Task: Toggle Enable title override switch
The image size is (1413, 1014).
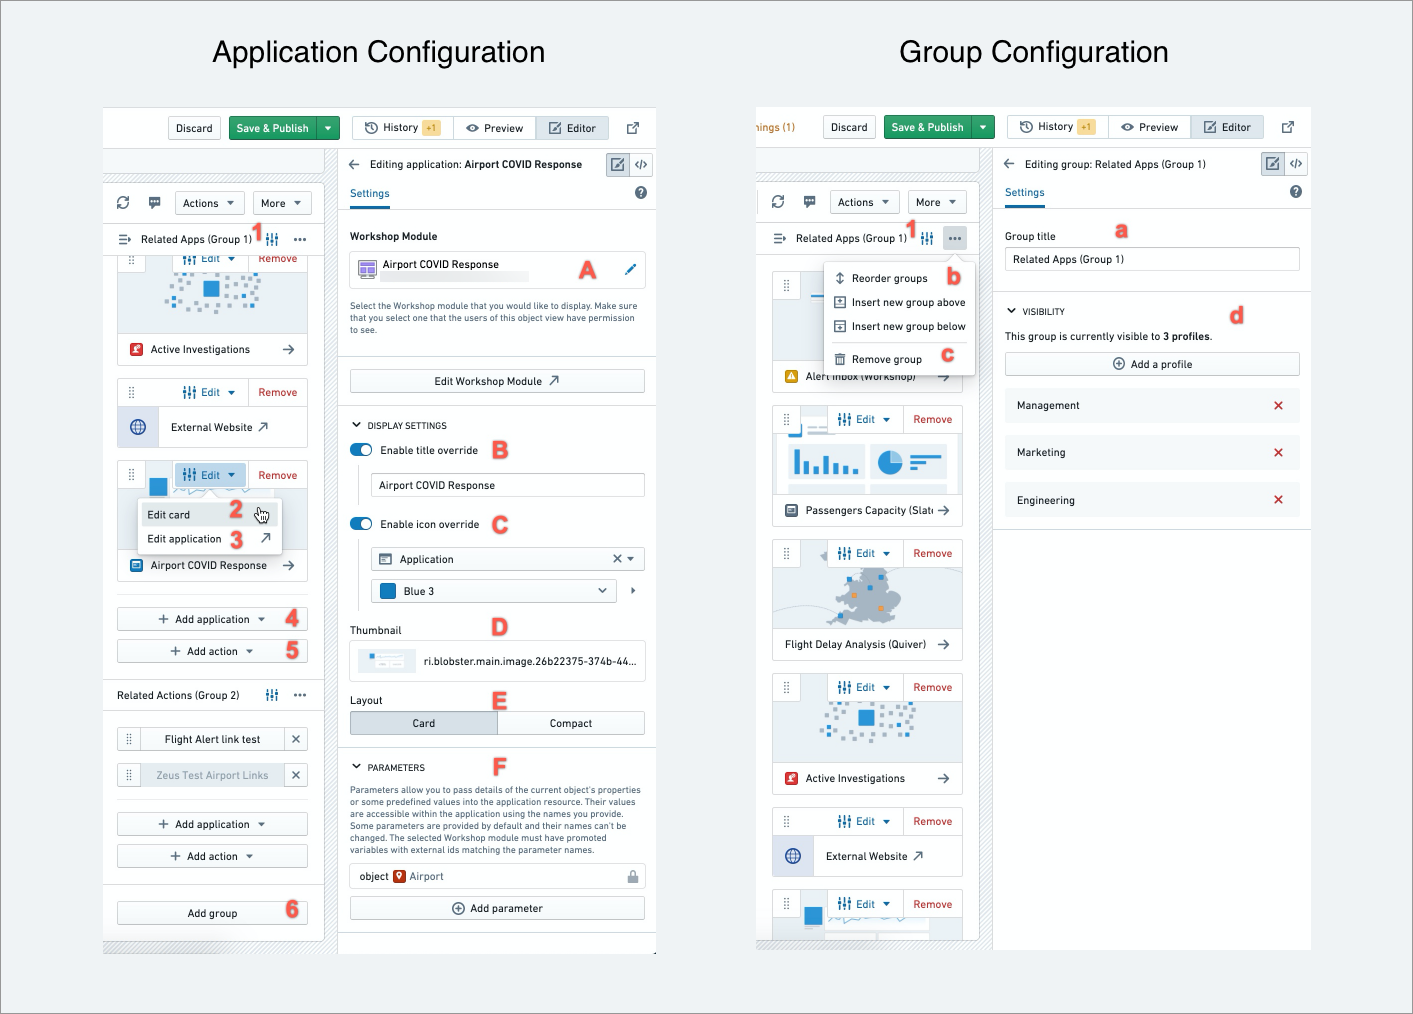Action: (x=361, y=450)
